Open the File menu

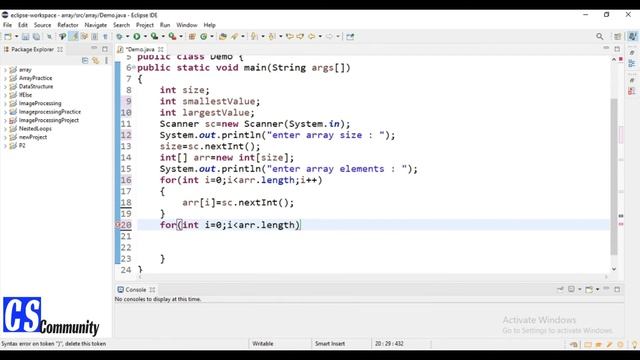tap(7, 25)
